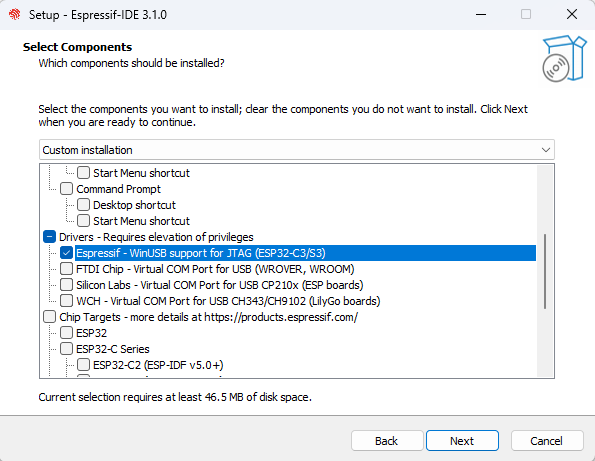This screenshot has height=461, width=595.
Task: Tick ESP32-C2 (ESP-IDF v5.0+) checkbox
Action: click(x=83, y=365)
